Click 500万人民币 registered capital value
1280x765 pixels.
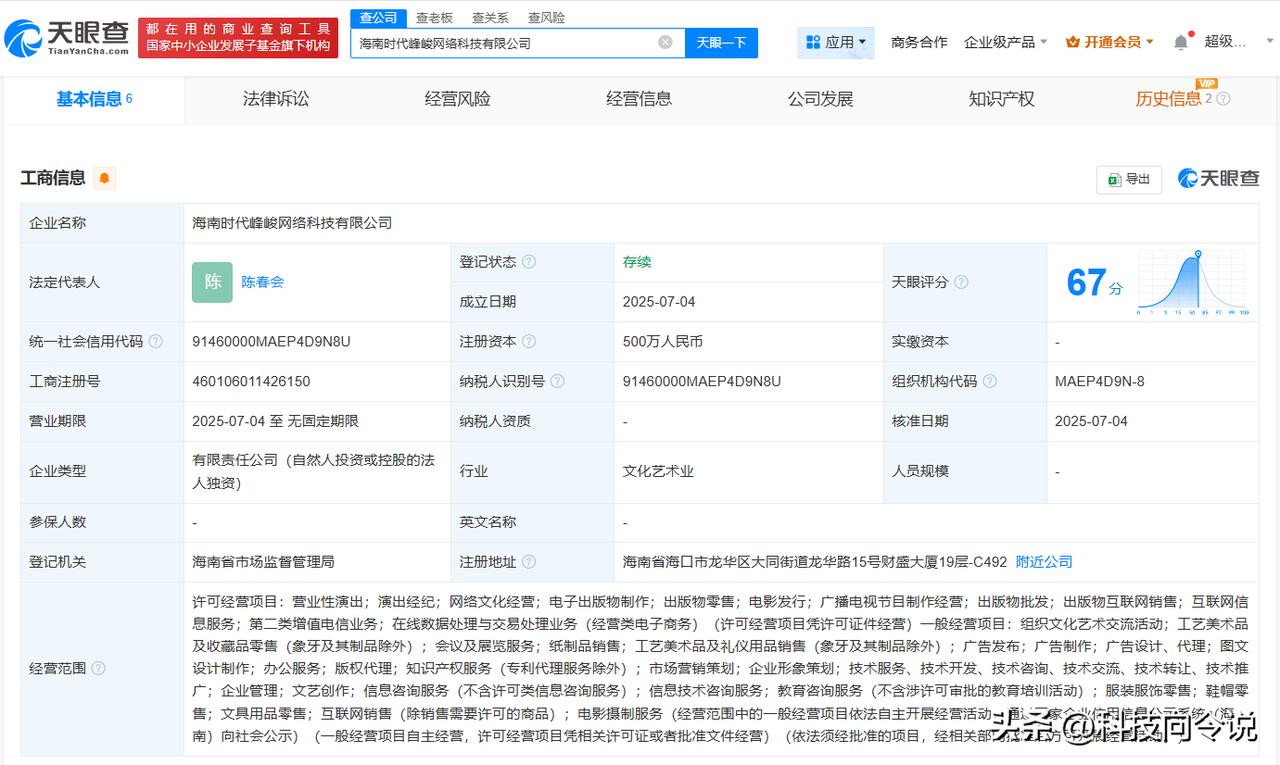click(662, 341)
